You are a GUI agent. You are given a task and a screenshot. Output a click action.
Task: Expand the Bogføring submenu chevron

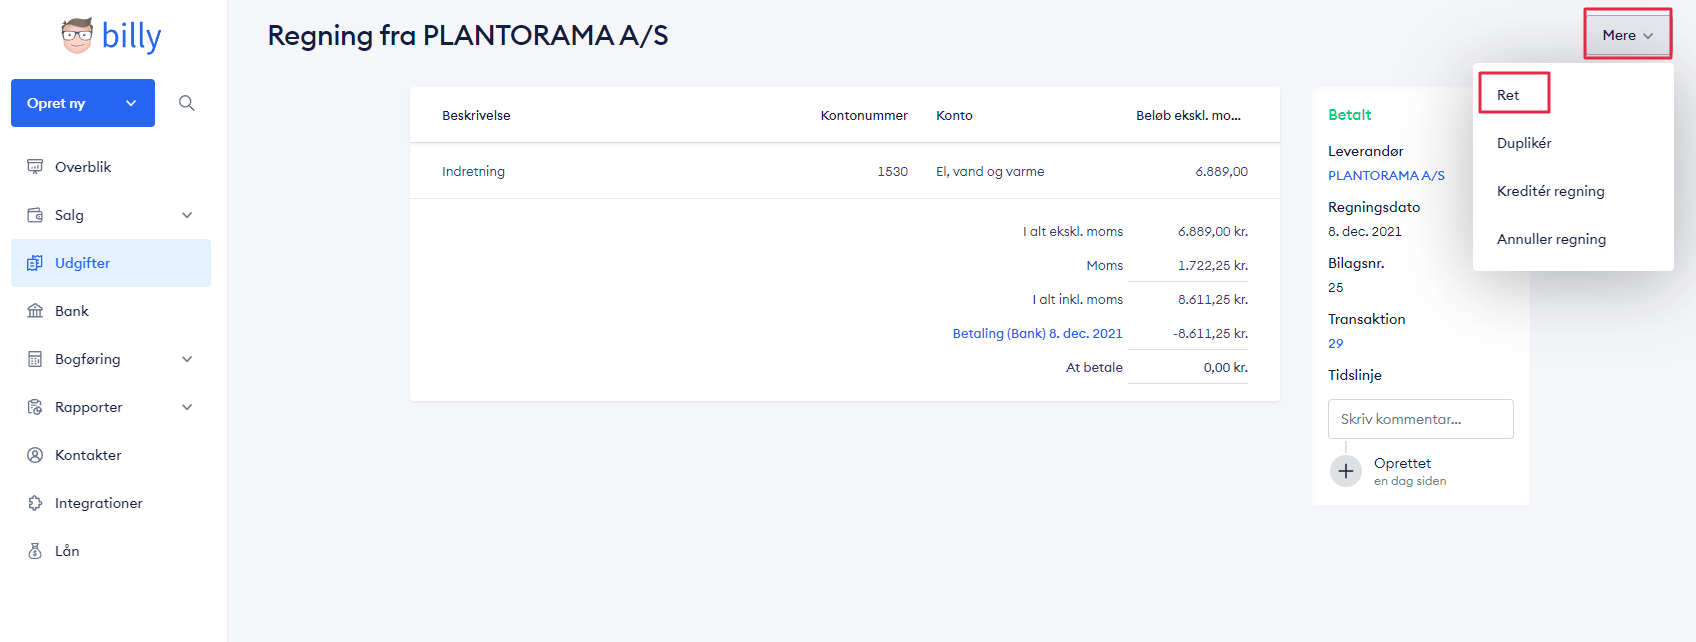pos(187,359)
